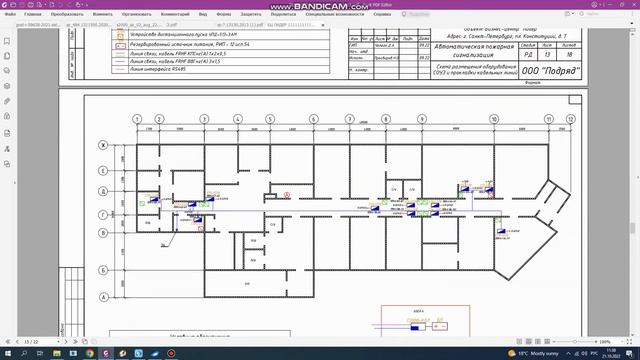Open the Вид ribbon tab
This screenshot has width=640, height=360.
pyautogui.click(x=203, y=14)
